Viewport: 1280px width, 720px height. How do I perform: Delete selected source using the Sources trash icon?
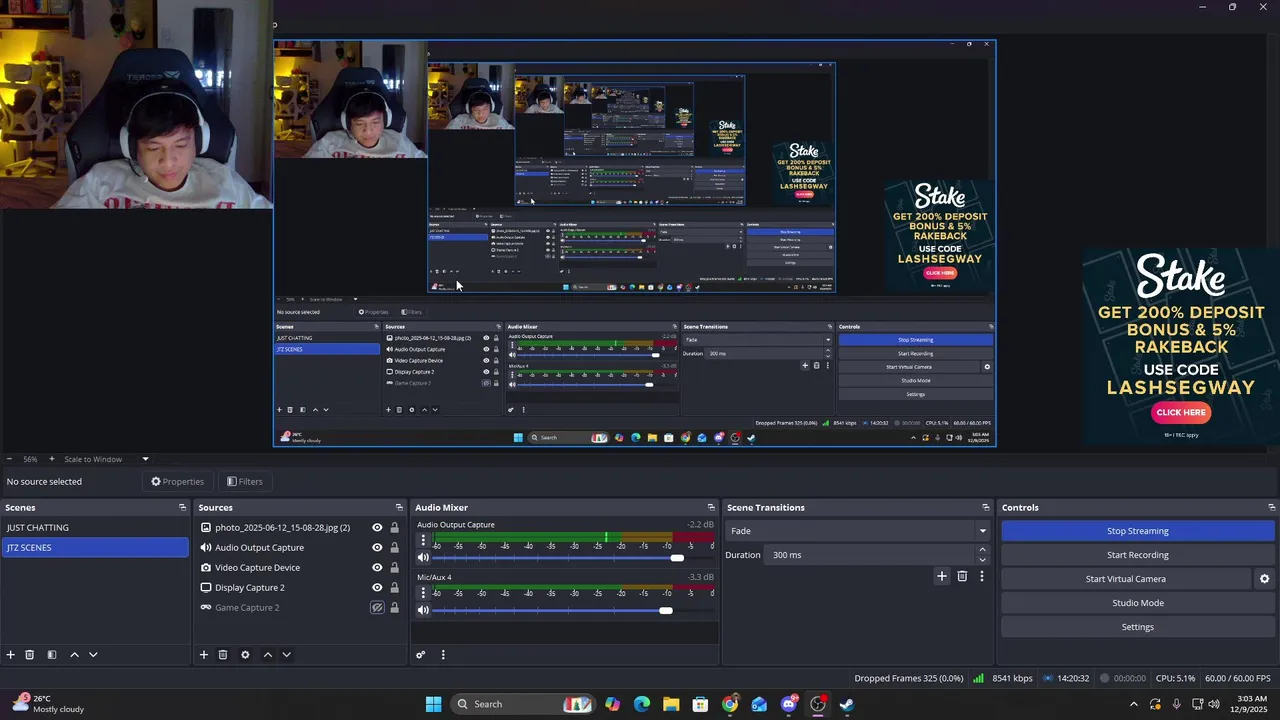point(223,655)
